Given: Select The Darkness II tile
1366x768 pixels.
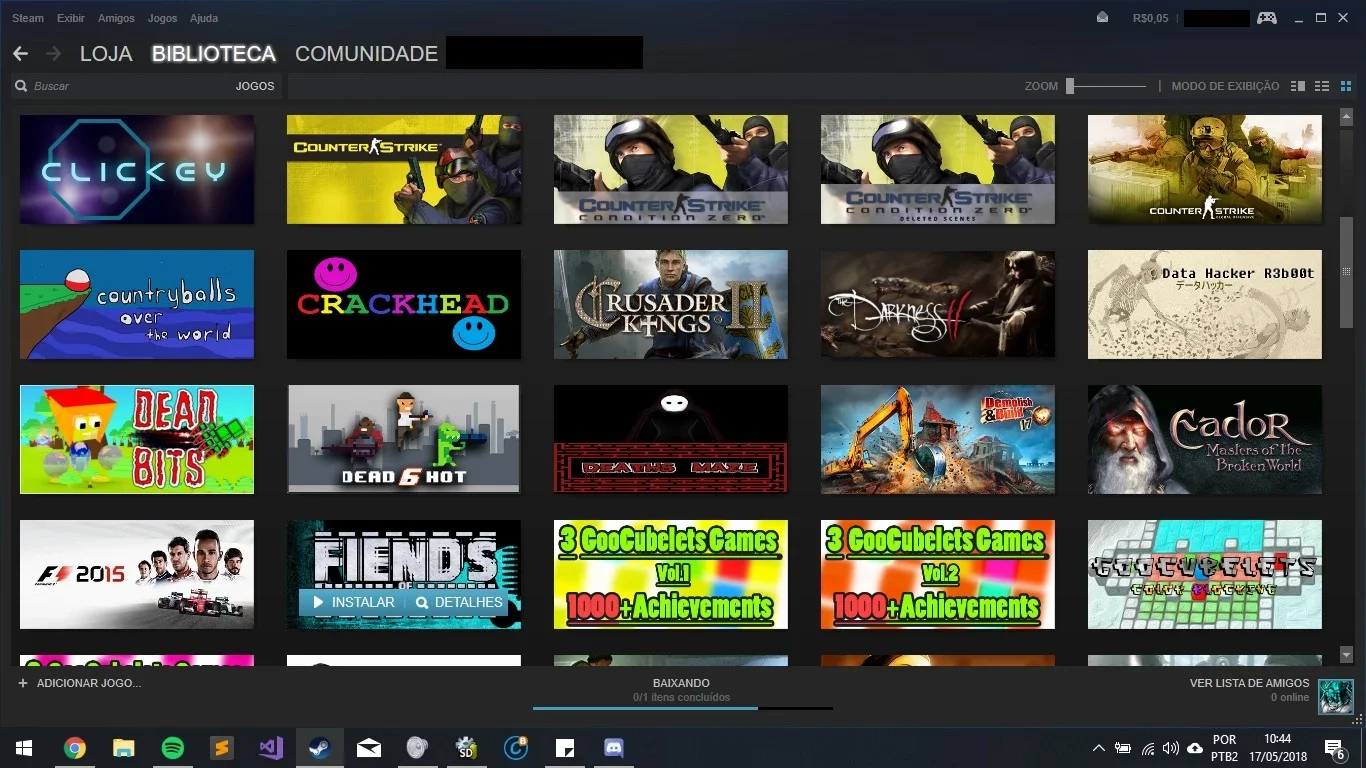Looking at the screenshot, I should (x=938, y=304).
